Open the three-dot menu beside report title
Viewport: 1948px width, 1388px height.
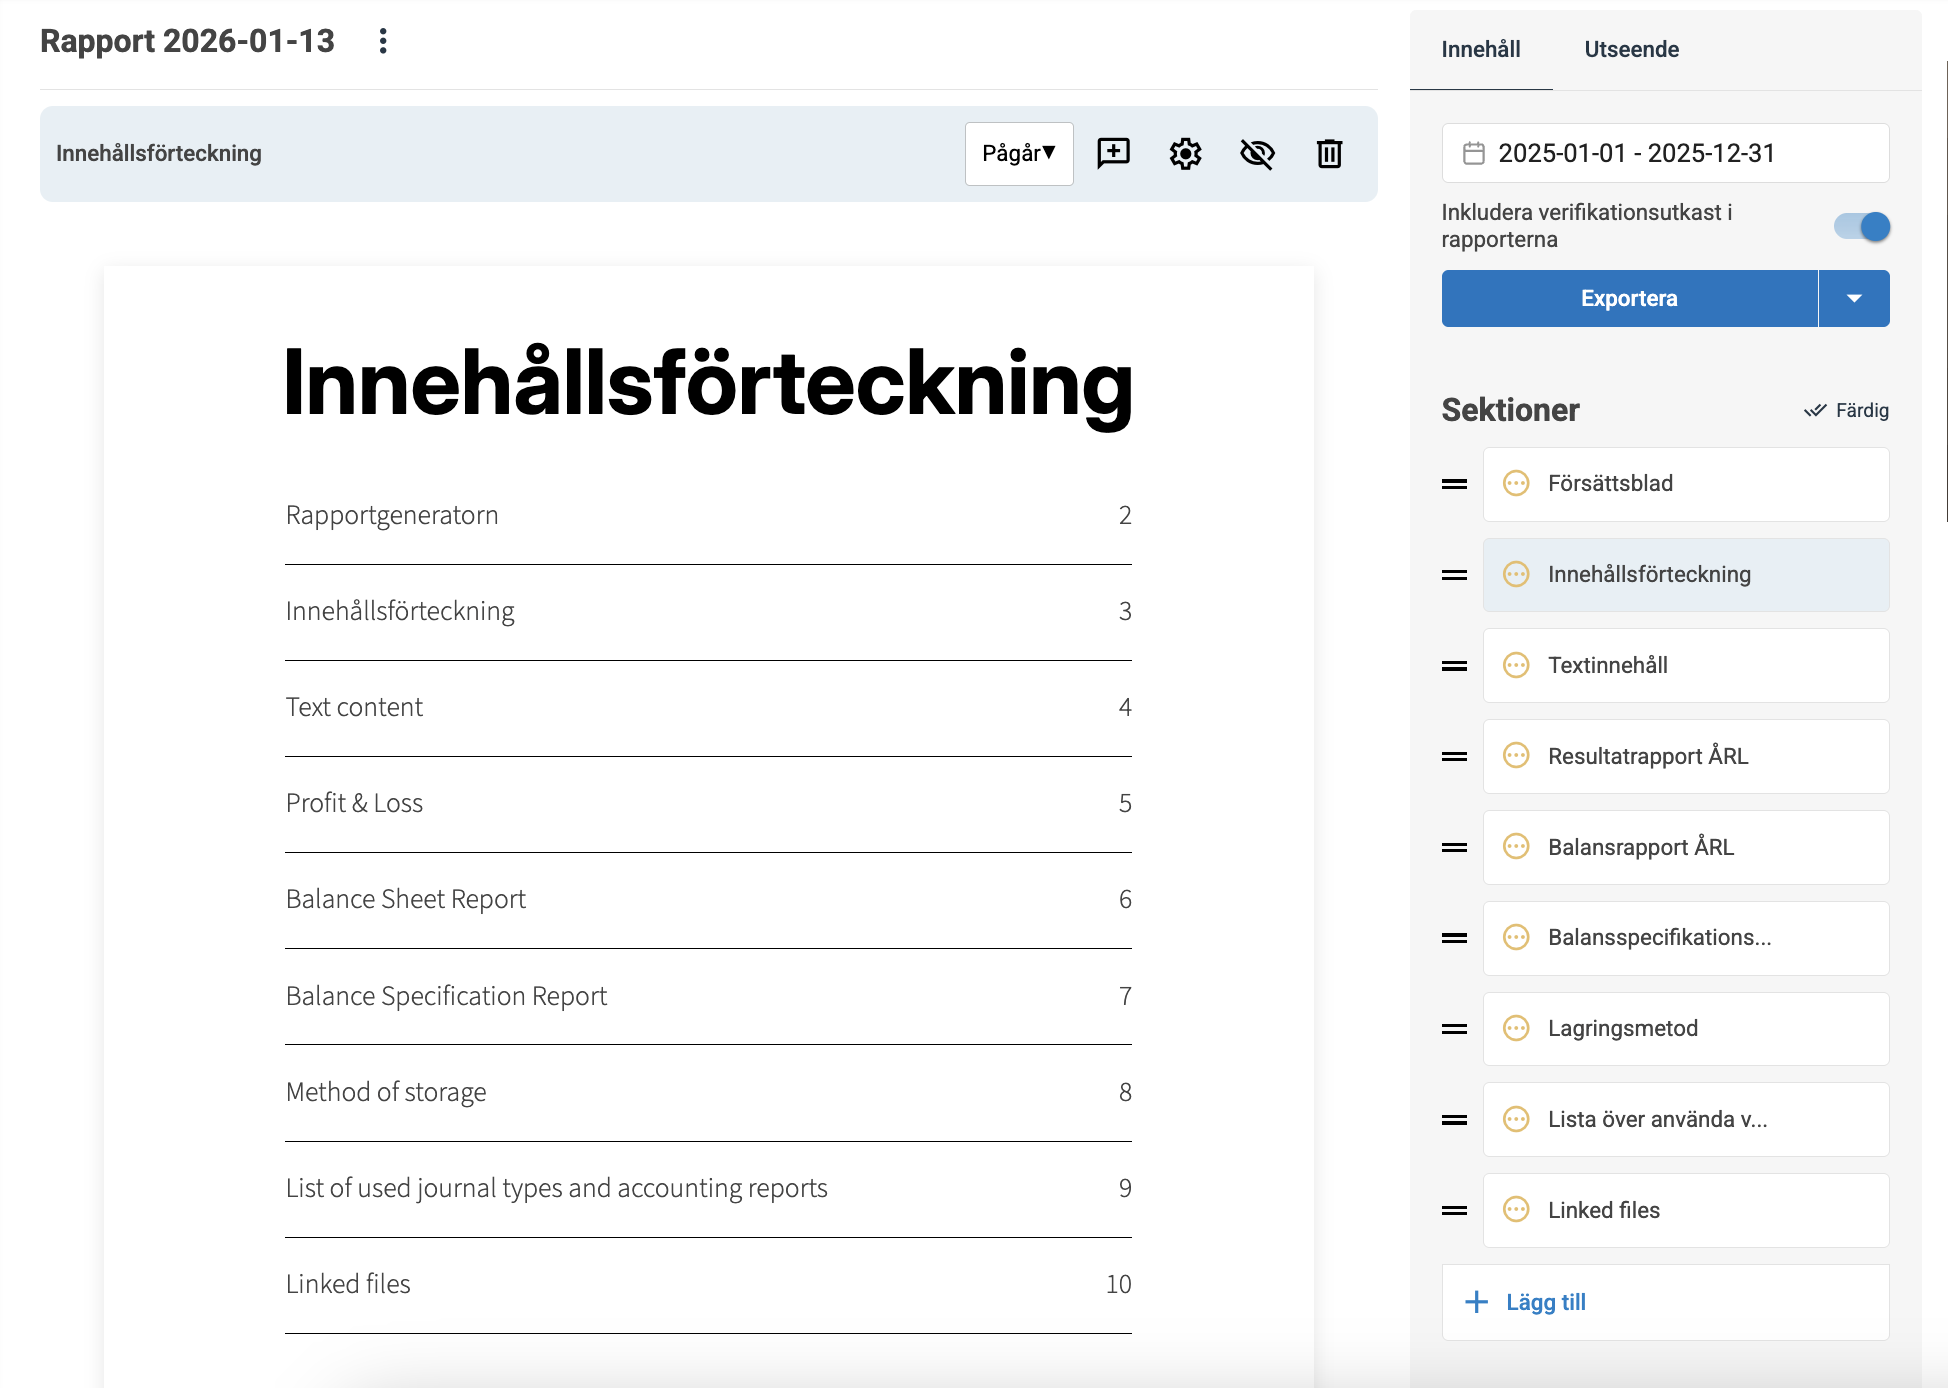[x=383, y=41]
